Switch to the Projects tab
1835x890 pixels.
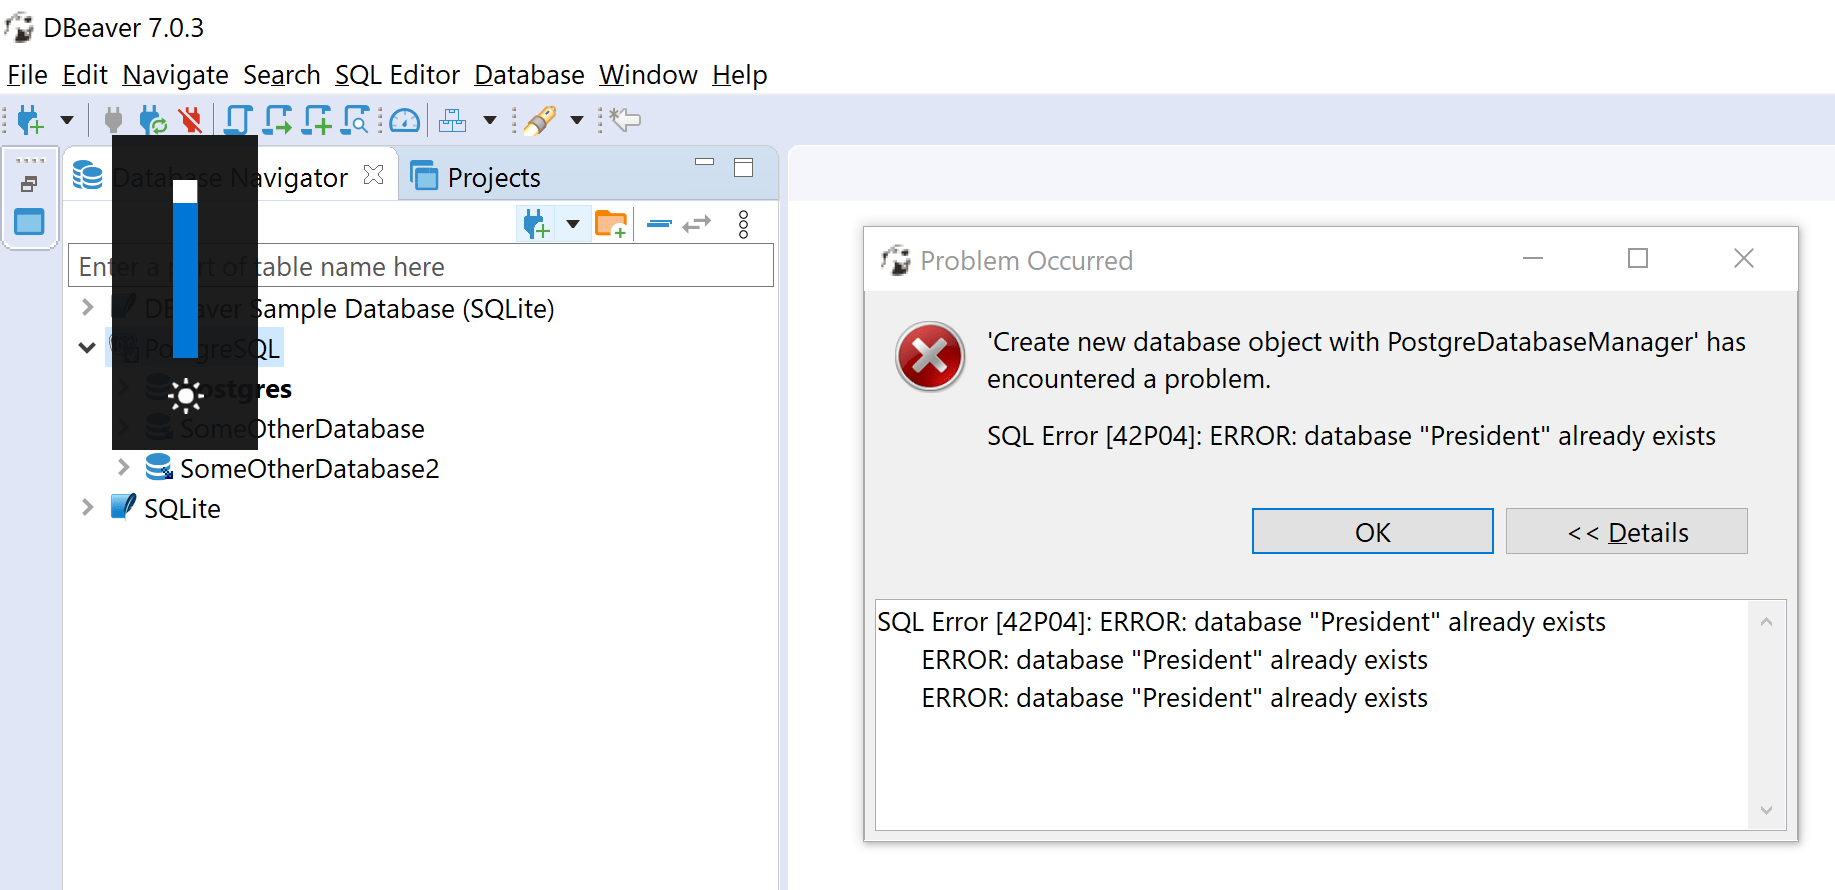476,177
